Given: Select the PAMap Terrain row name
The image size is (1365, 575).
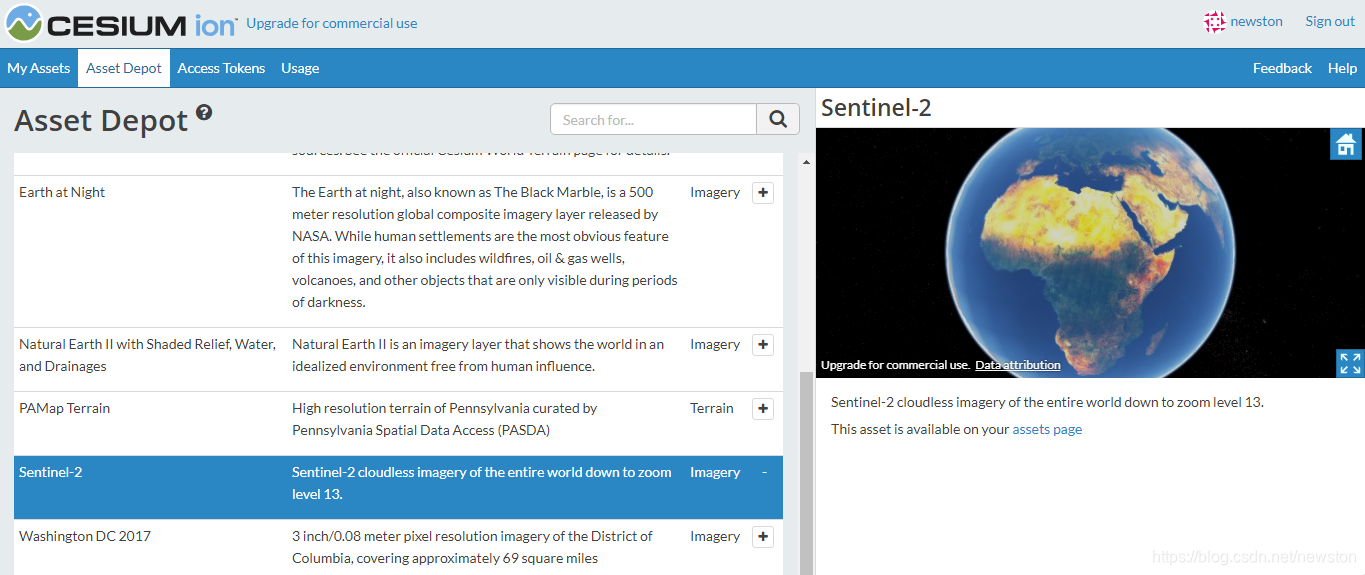Looking at the screenshot, I should (64, 408).
